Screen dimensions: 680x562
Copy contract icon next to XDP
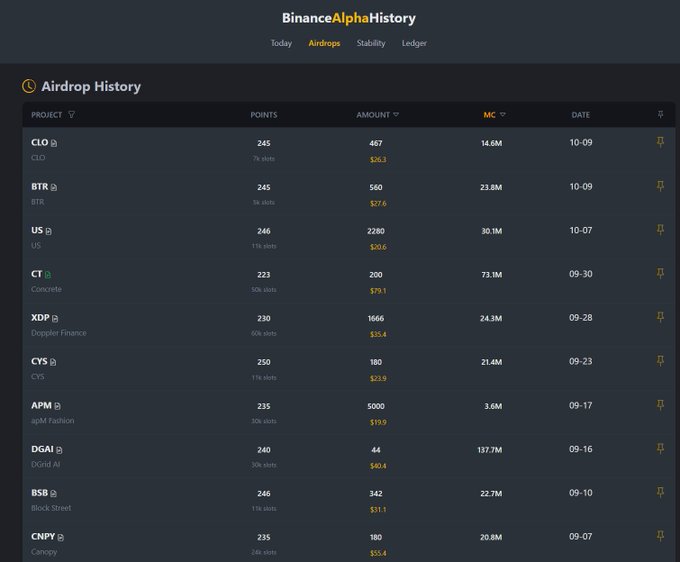pos(55,318)
